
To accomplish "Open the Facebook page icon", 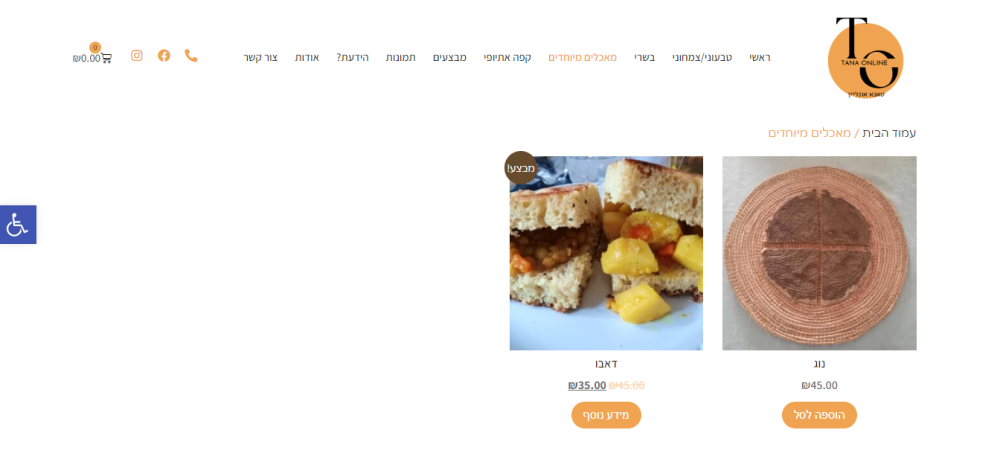I will (x=164, y=55).
